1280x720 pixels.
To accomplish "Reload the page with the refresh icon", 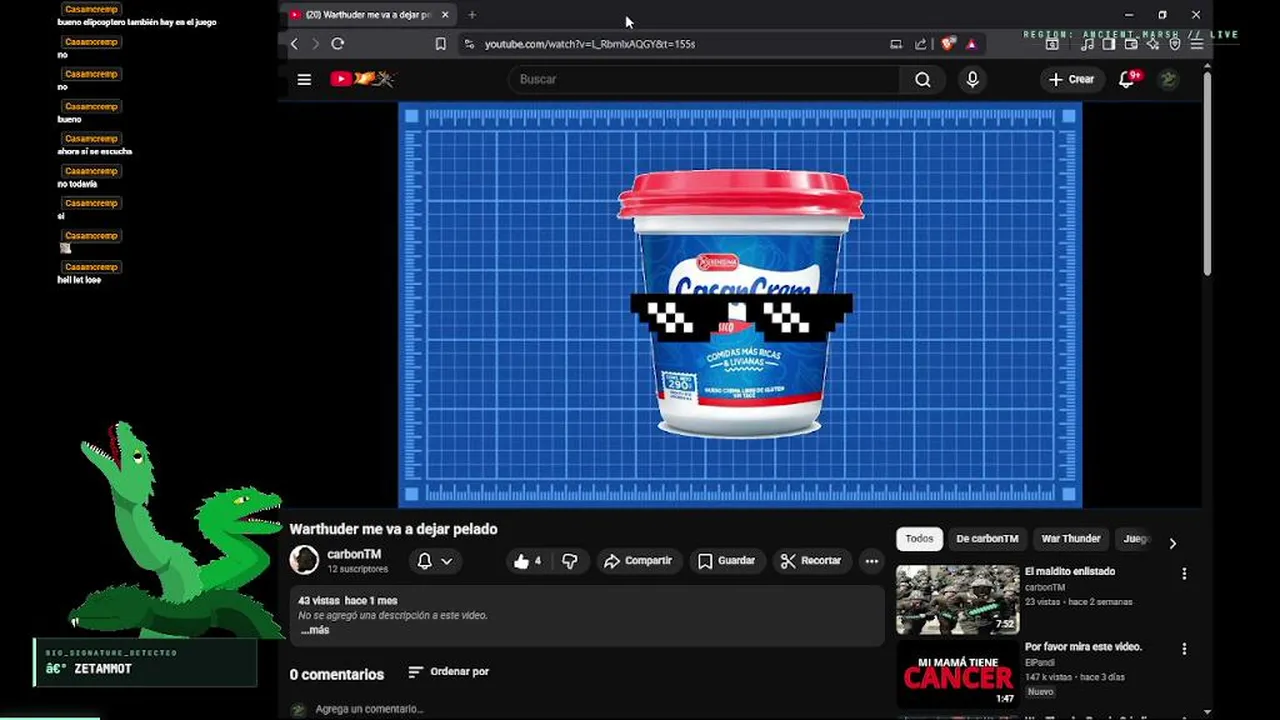I will click(338, 44).
